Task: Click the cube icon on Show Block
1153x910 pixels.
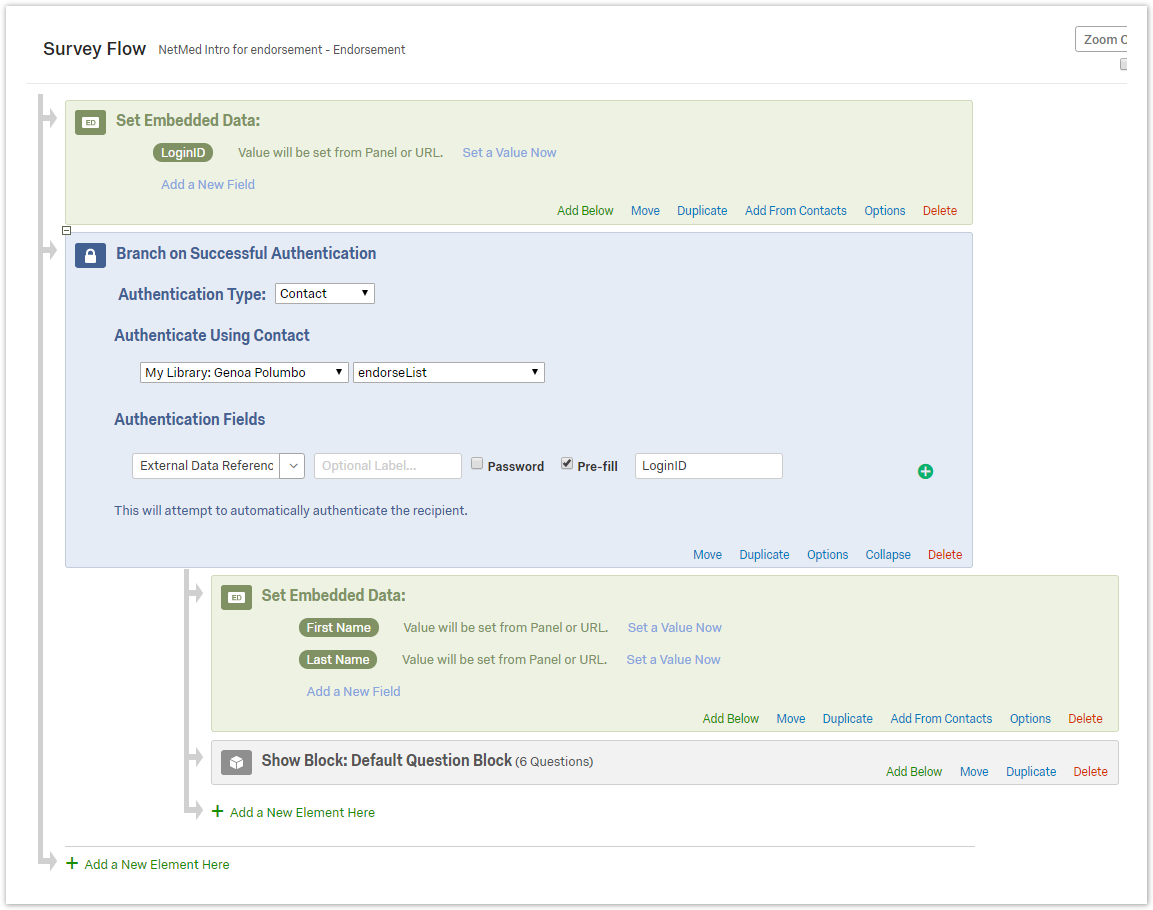Action: point(236,762)
